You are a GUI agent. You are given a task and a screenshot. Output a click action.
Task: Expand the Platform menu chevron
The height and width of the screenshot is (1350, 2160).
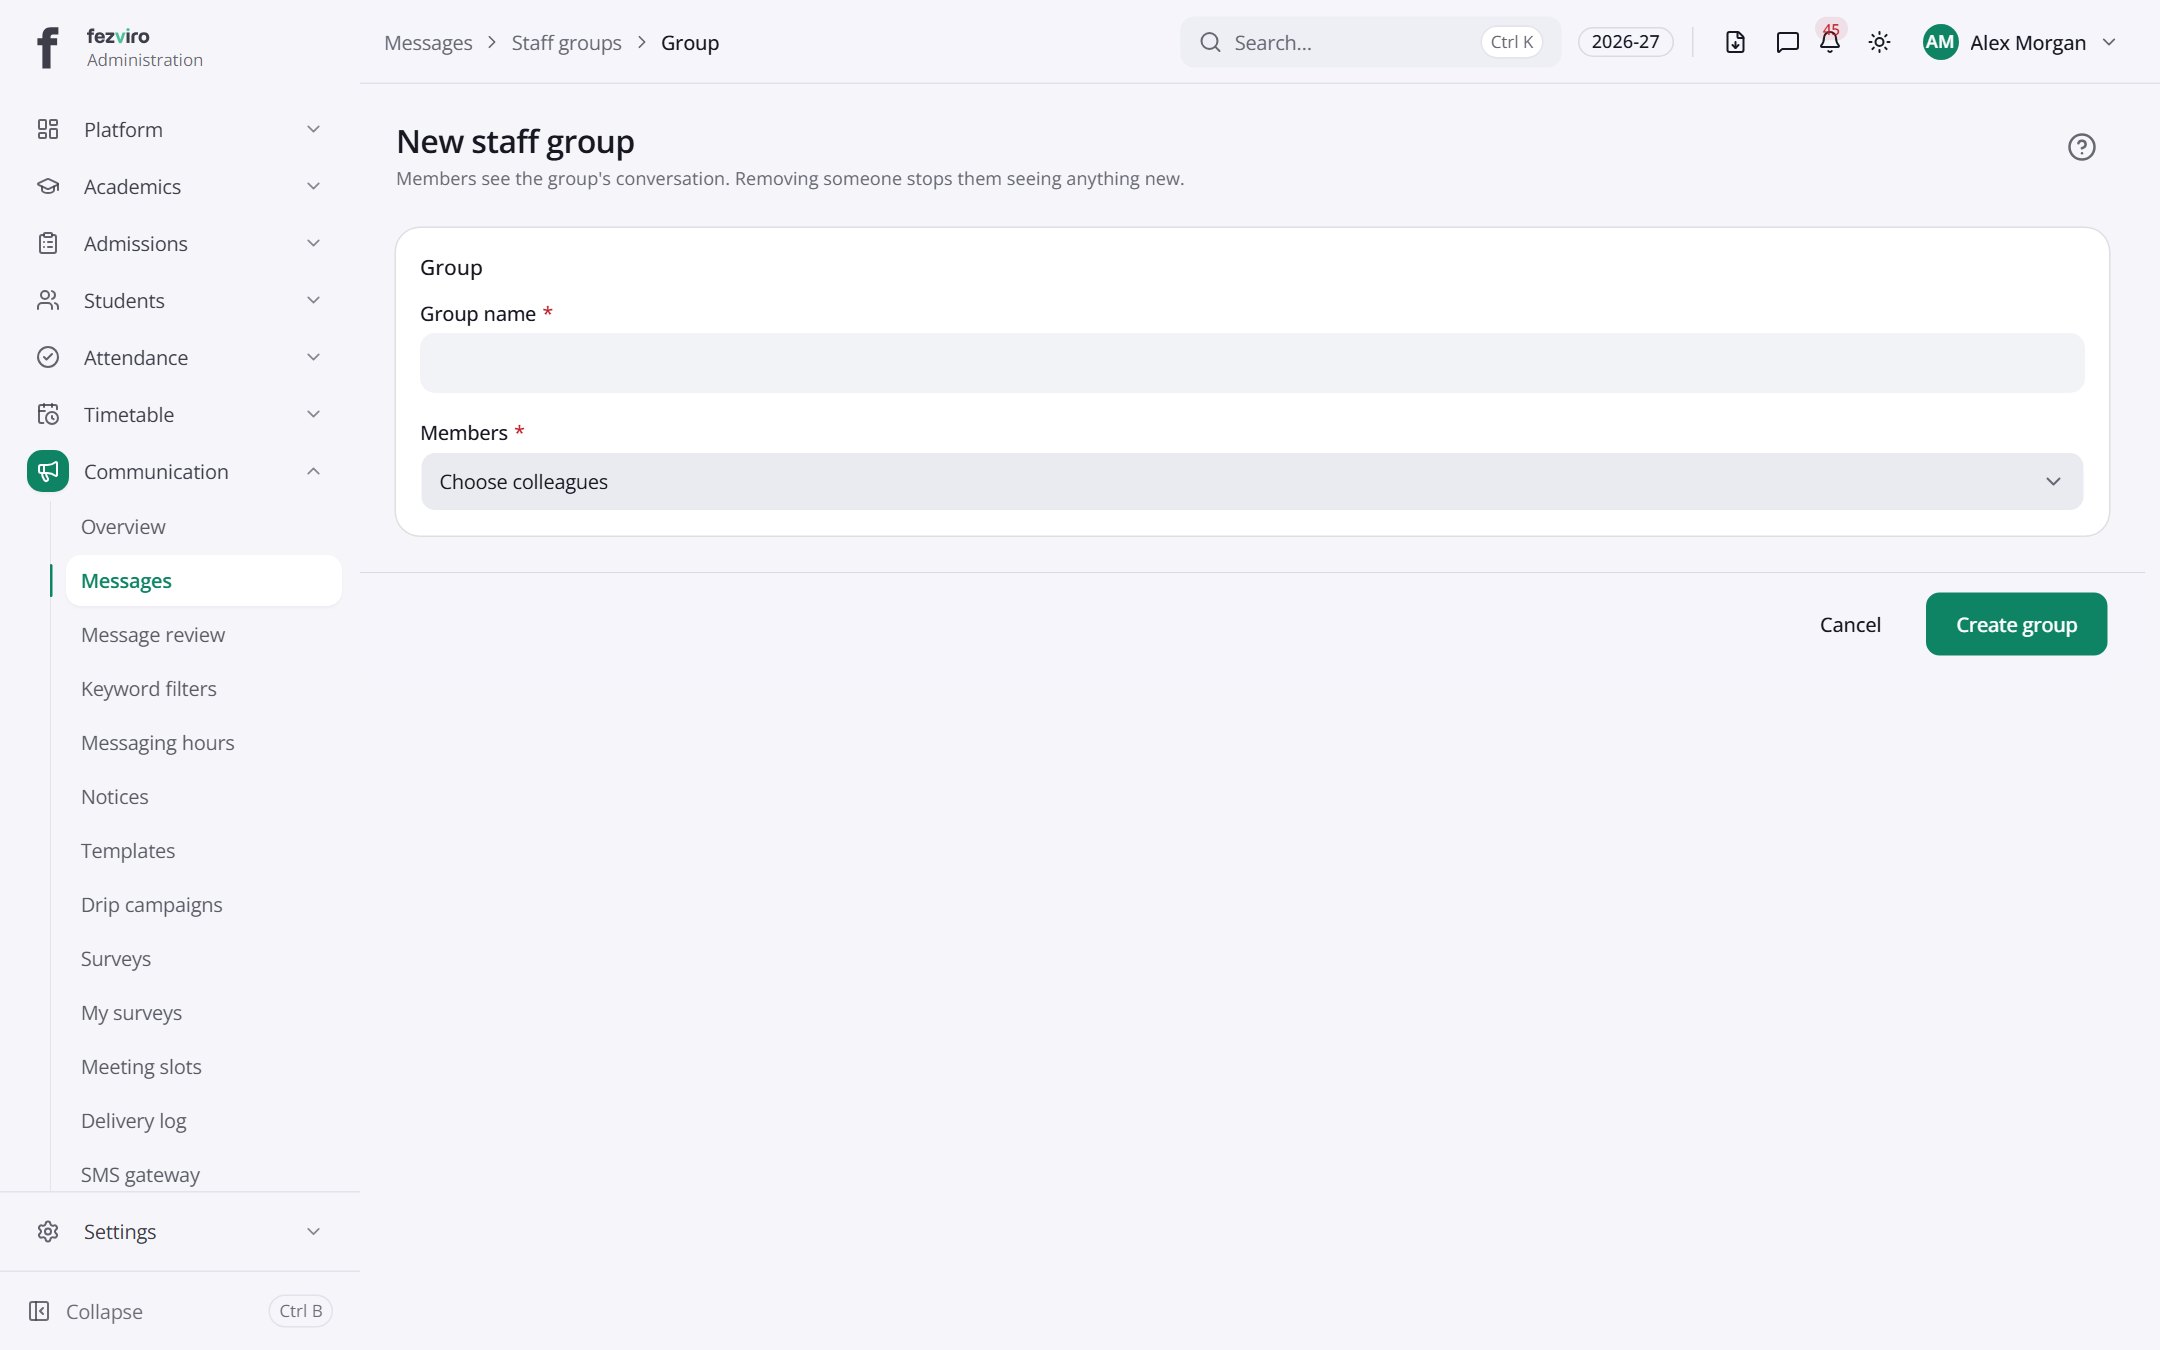(313, 129)
